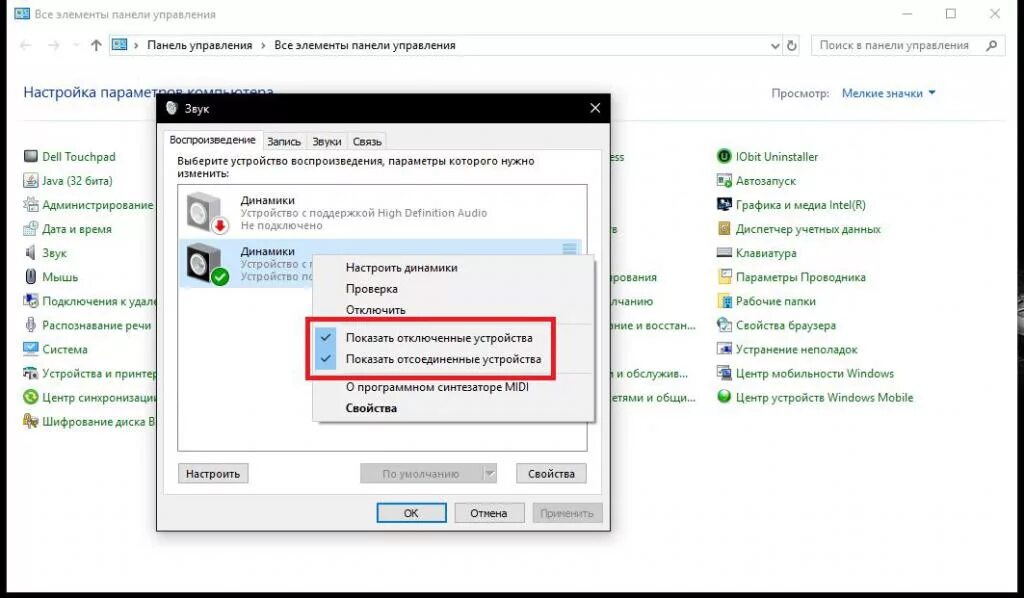This screenshot has width=1024, height=598.
Task: Open the Java (32 бита) icon
Action: (x=31, y=181)
